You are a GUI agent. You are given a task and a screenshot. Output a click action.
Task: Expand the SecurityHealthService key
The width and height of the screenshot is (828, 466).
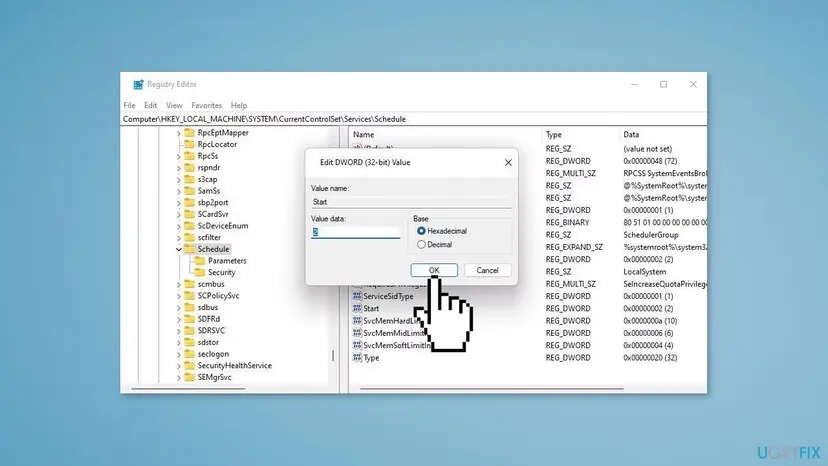[178, 366]
